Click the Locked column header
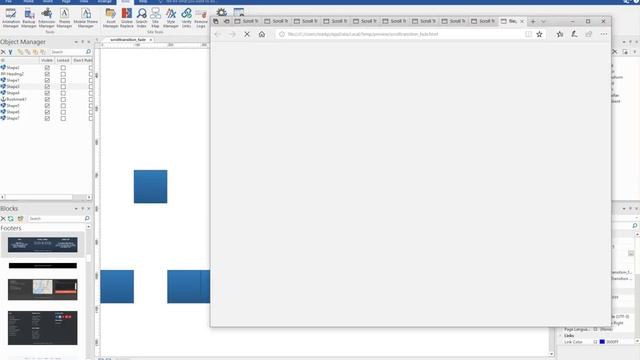The image size is (640, 360). point(63,60)
